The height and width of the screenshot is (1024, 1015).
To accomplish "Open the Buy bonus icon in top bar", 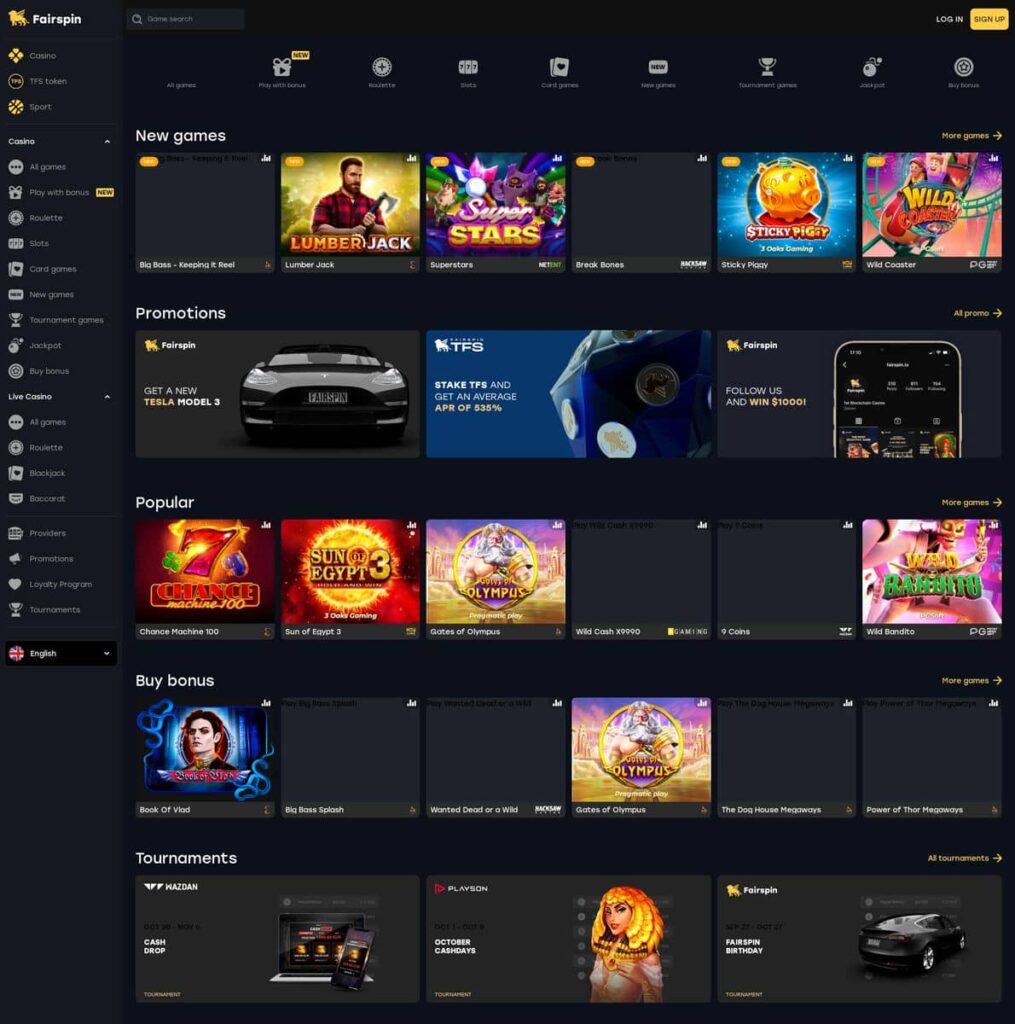I will tap(963, 67).
